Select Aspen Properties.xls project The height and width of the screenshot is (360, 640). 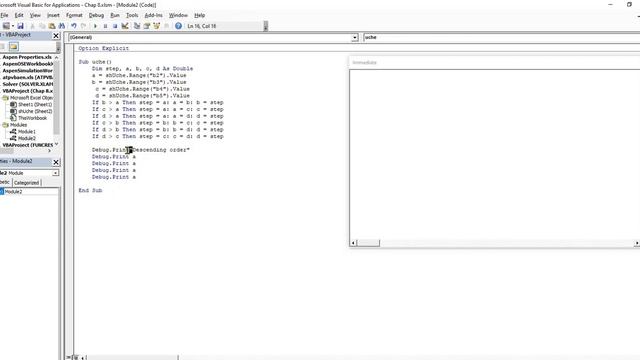click(27, 58)
